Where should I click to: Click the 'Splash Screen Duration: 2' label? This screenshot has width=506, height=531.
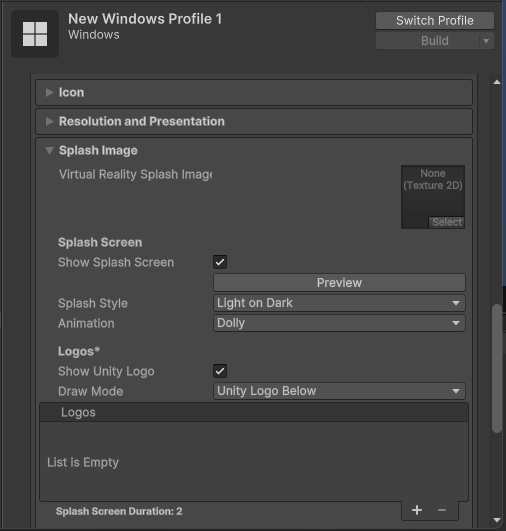coord(119,511)
